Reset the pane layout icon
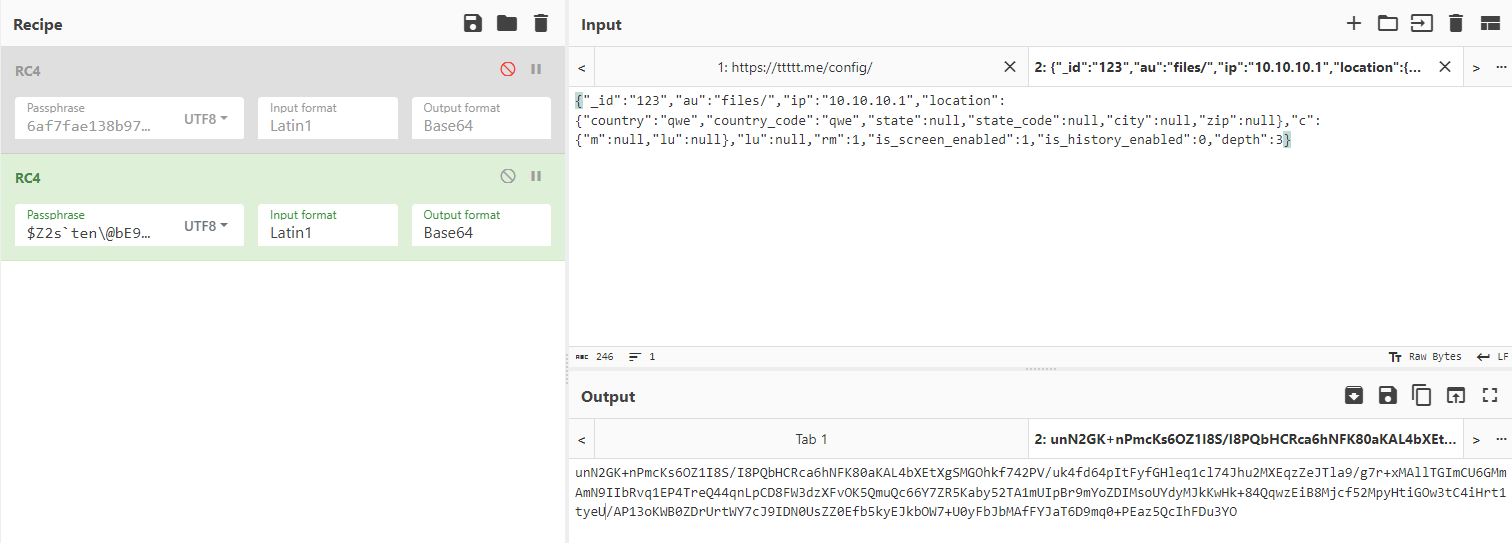 1490,23
